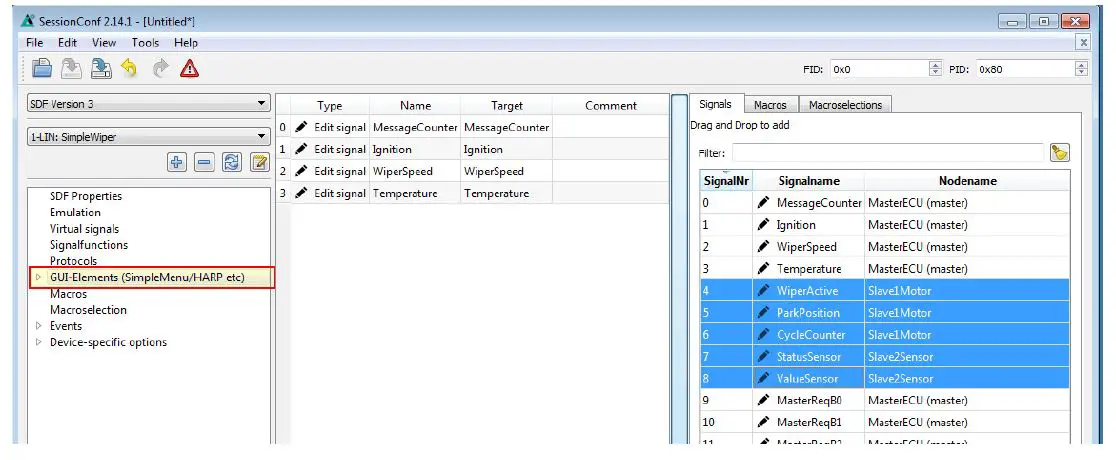Select Virtual signals in the tree
Screen dimensions: 1116x460
pyautogui.click(x=84, y=229)
